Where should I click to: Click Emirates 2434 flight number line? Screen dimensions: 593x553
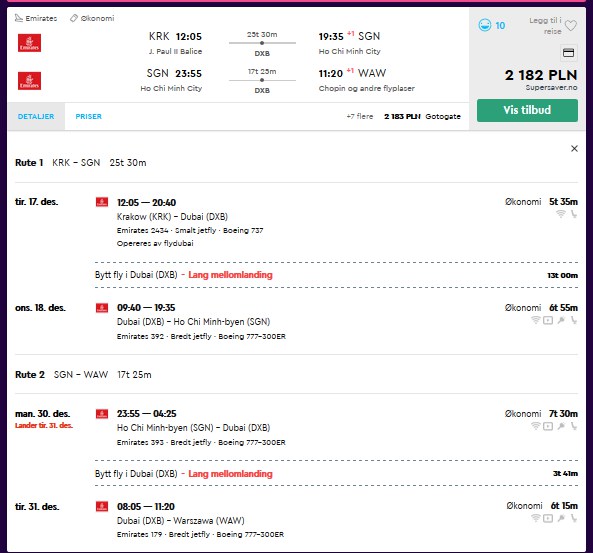[x=190, y=230]
